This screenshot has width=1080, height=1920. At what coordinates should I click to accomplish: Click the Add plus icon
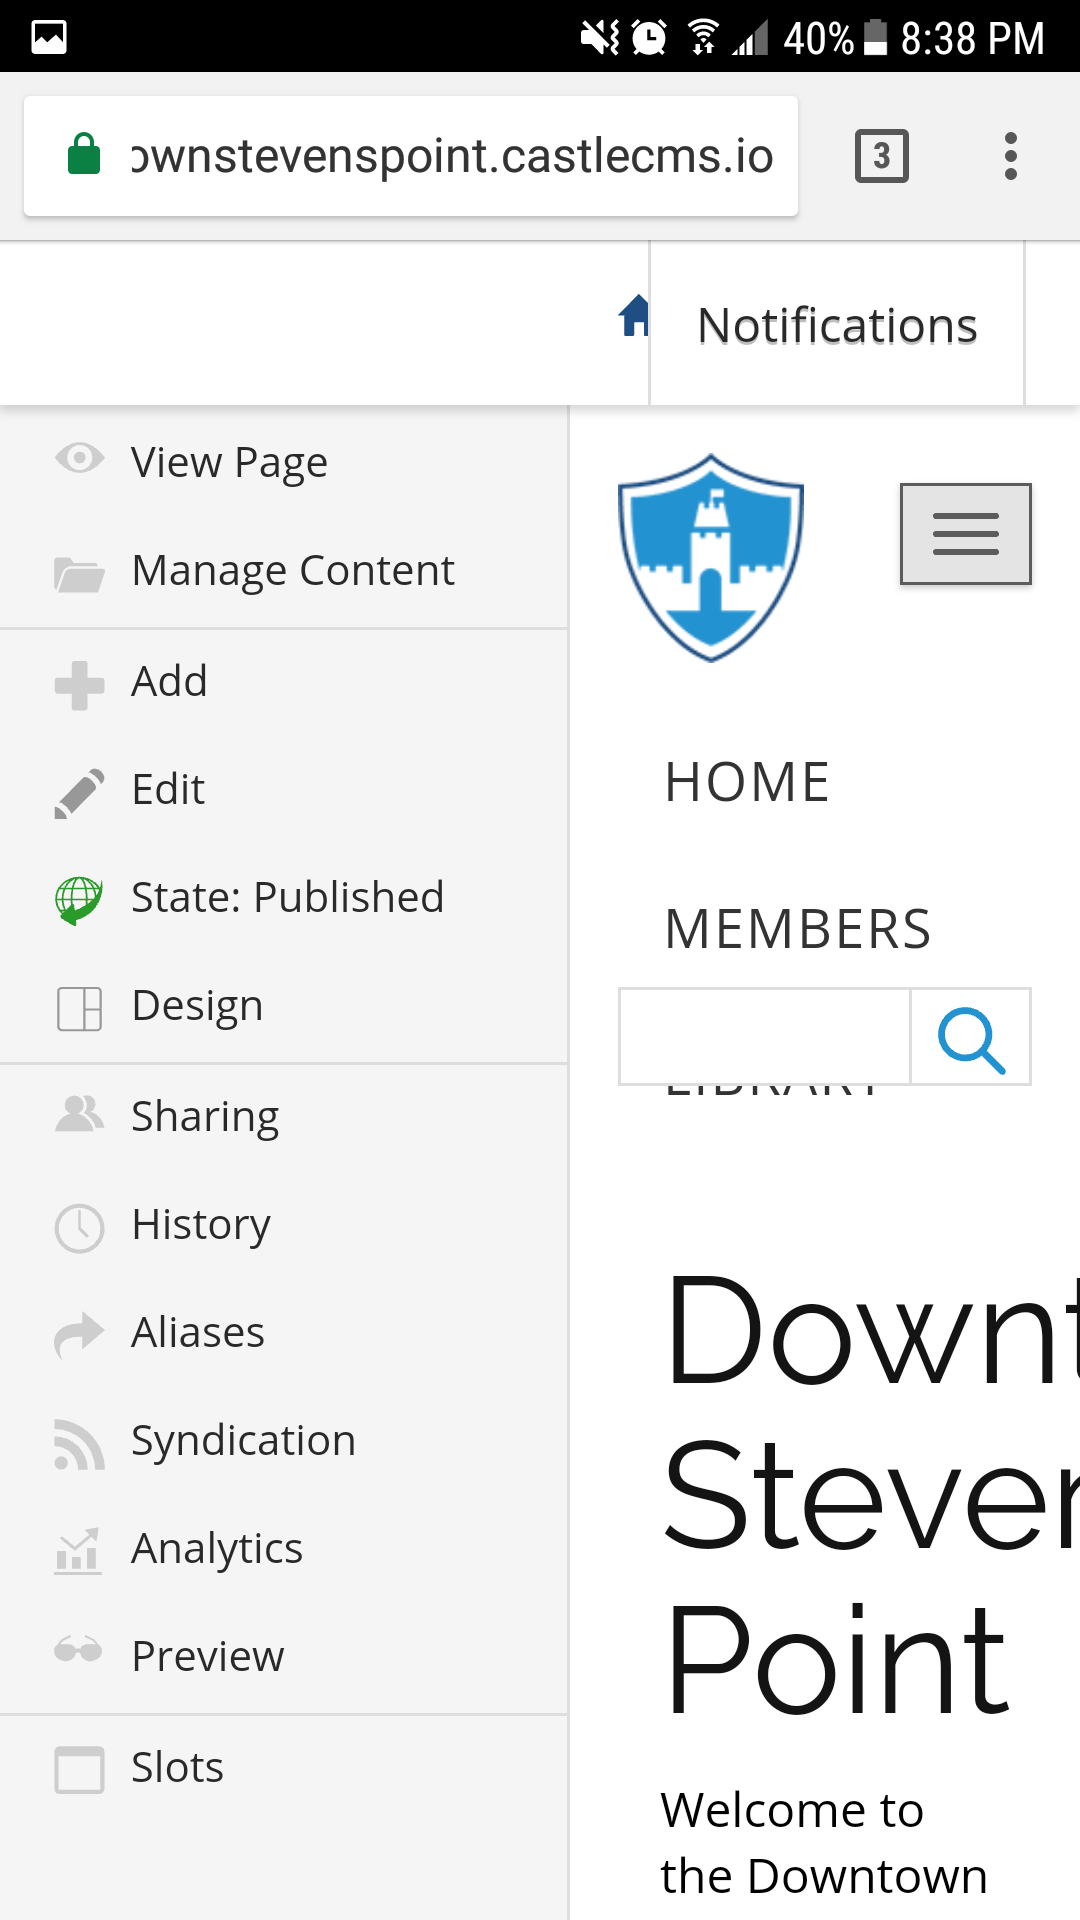click(x=79, y=685)
